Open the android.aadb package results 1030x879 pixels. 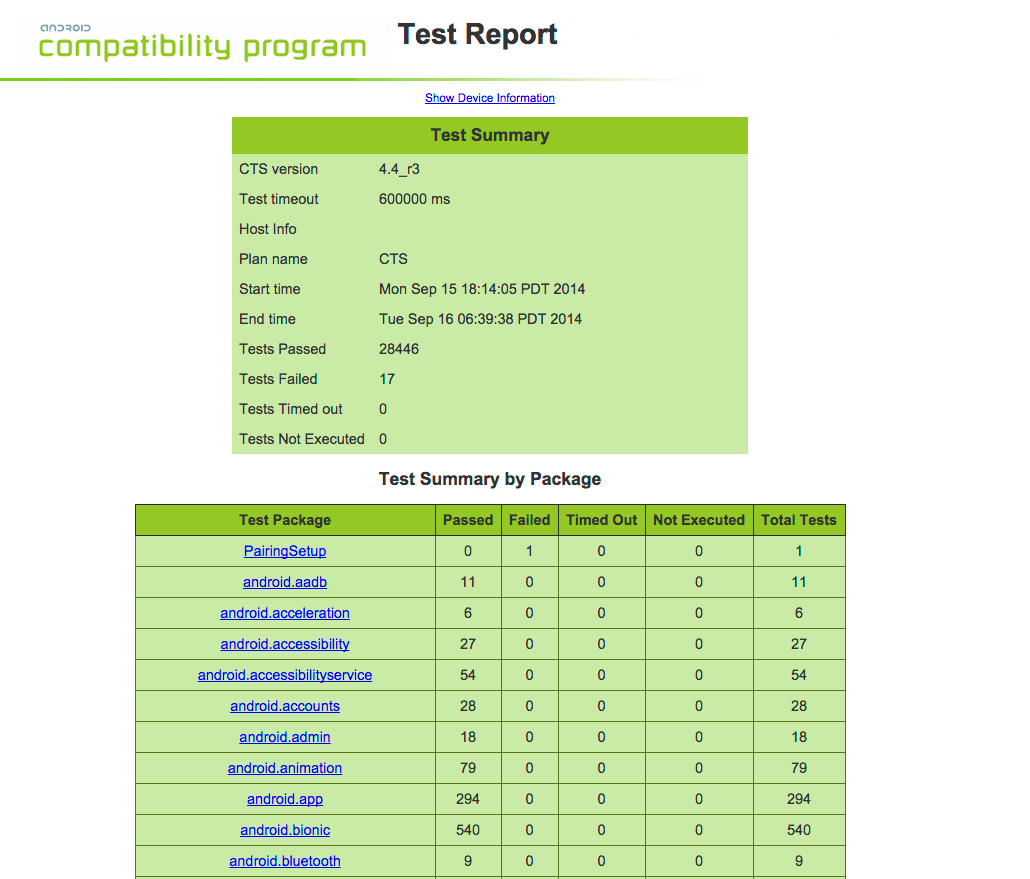284,581
